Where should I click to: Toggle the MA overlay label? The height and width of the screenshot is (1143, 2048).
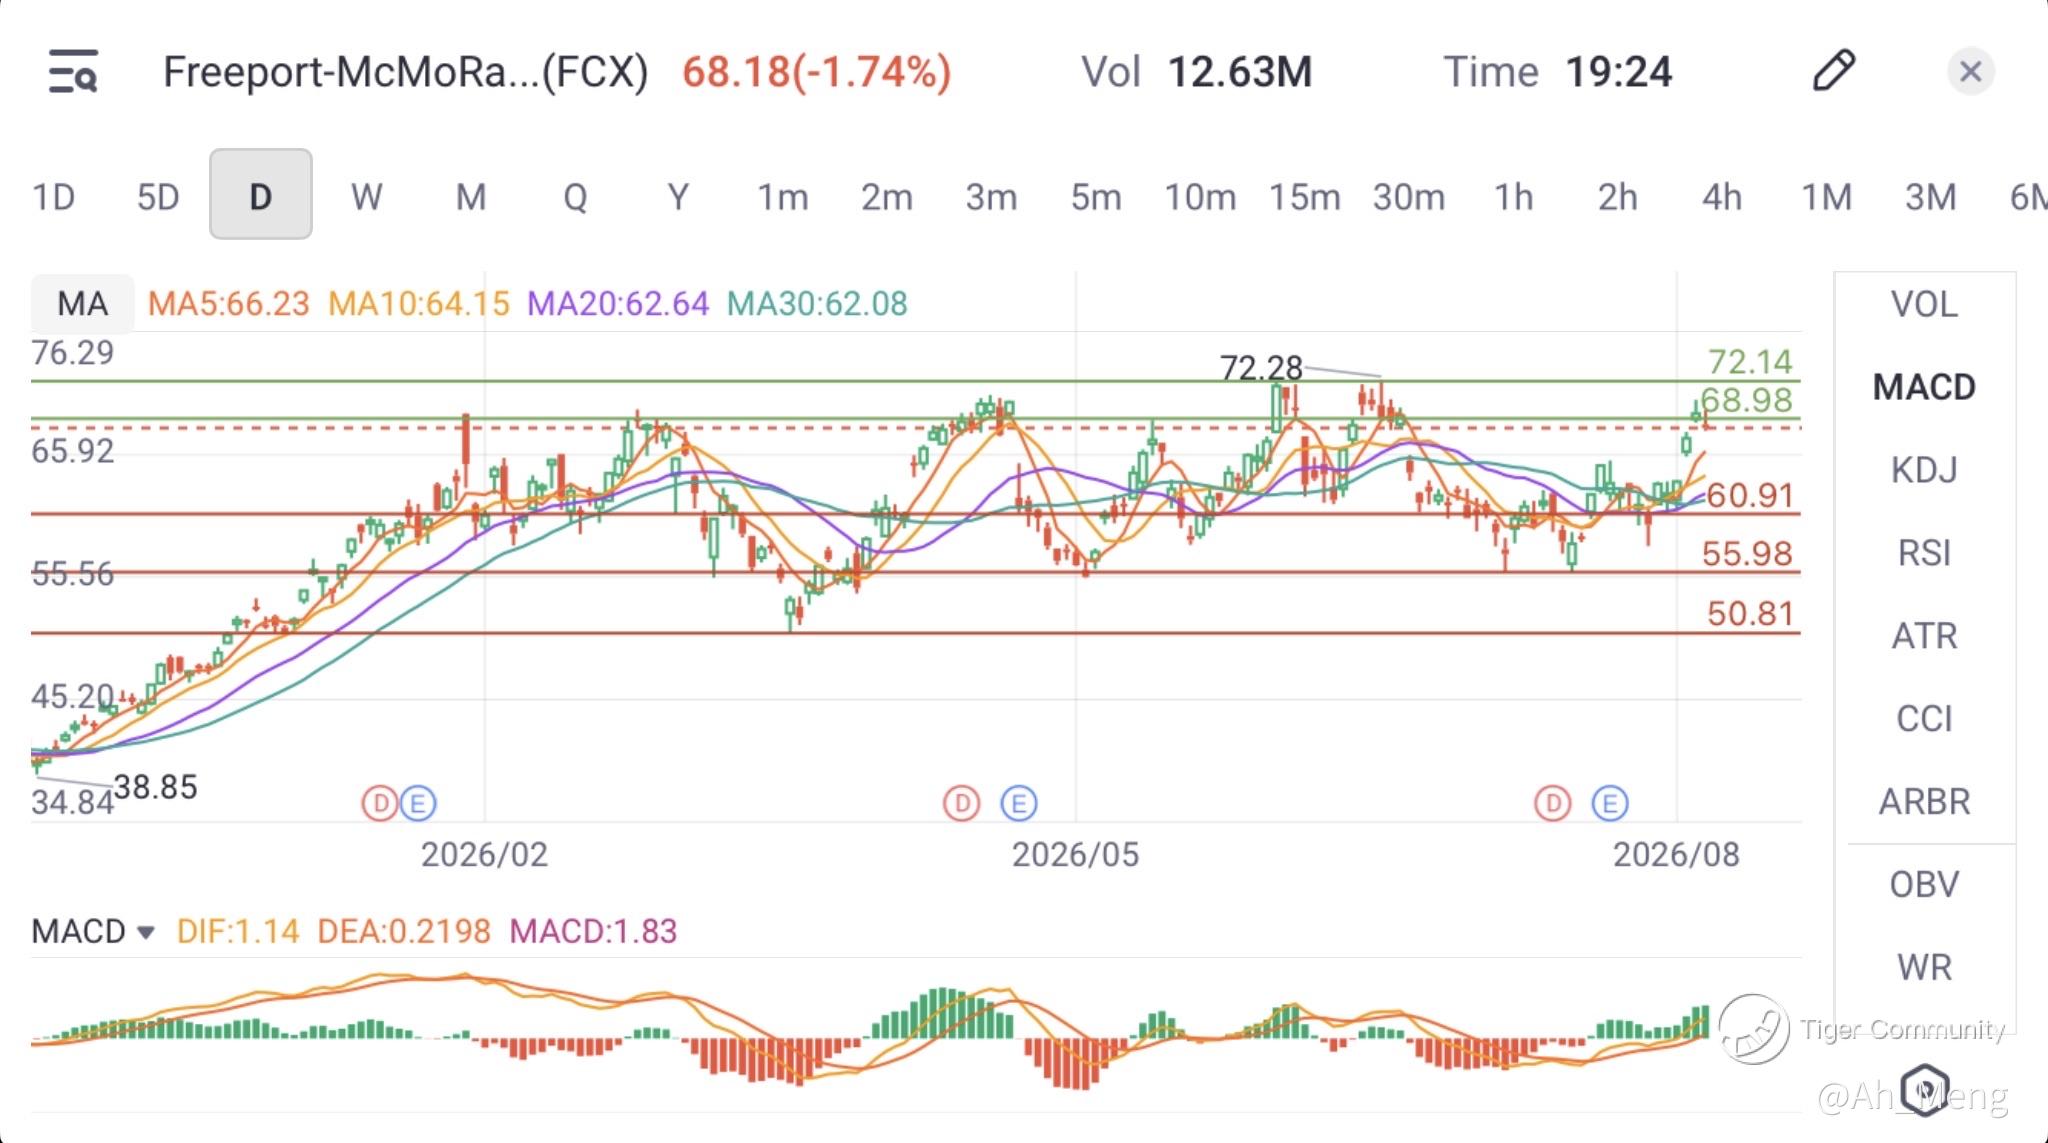(82, 303)
